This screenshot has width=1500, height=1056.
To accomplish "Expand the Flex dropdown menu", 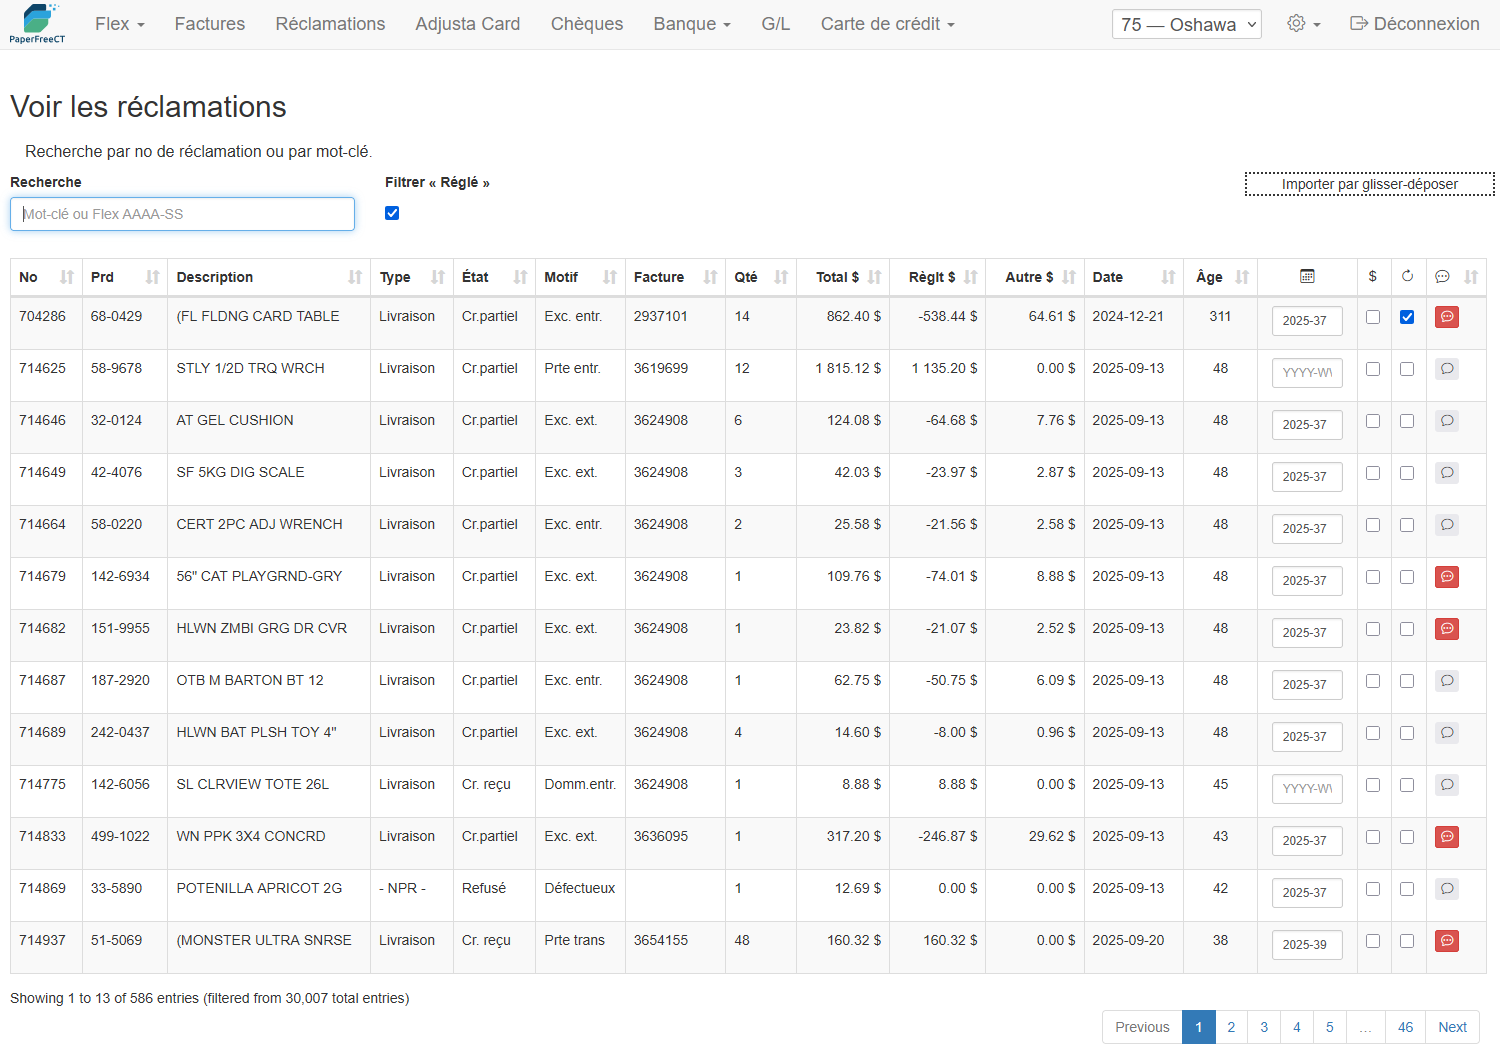I will [x=119, y=24].
